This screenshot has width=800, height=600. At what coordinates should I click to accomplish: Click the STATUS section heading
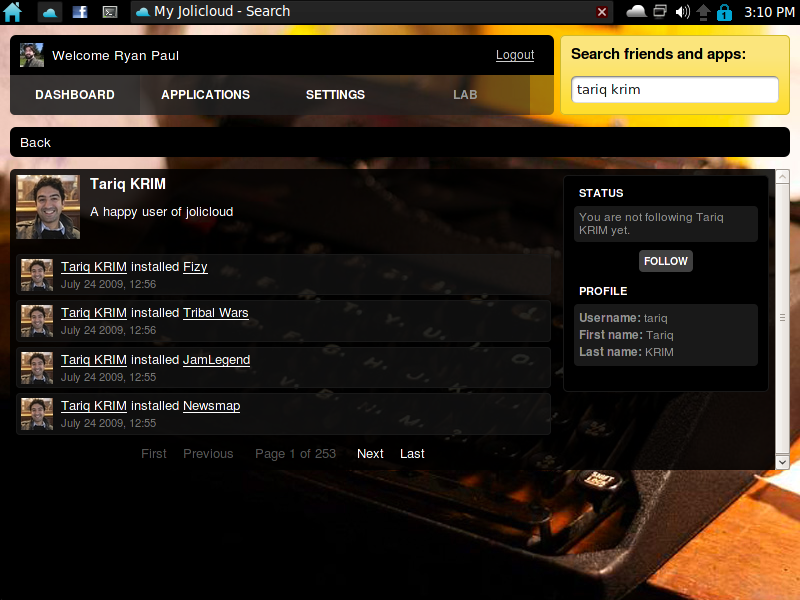click(601, 193)
